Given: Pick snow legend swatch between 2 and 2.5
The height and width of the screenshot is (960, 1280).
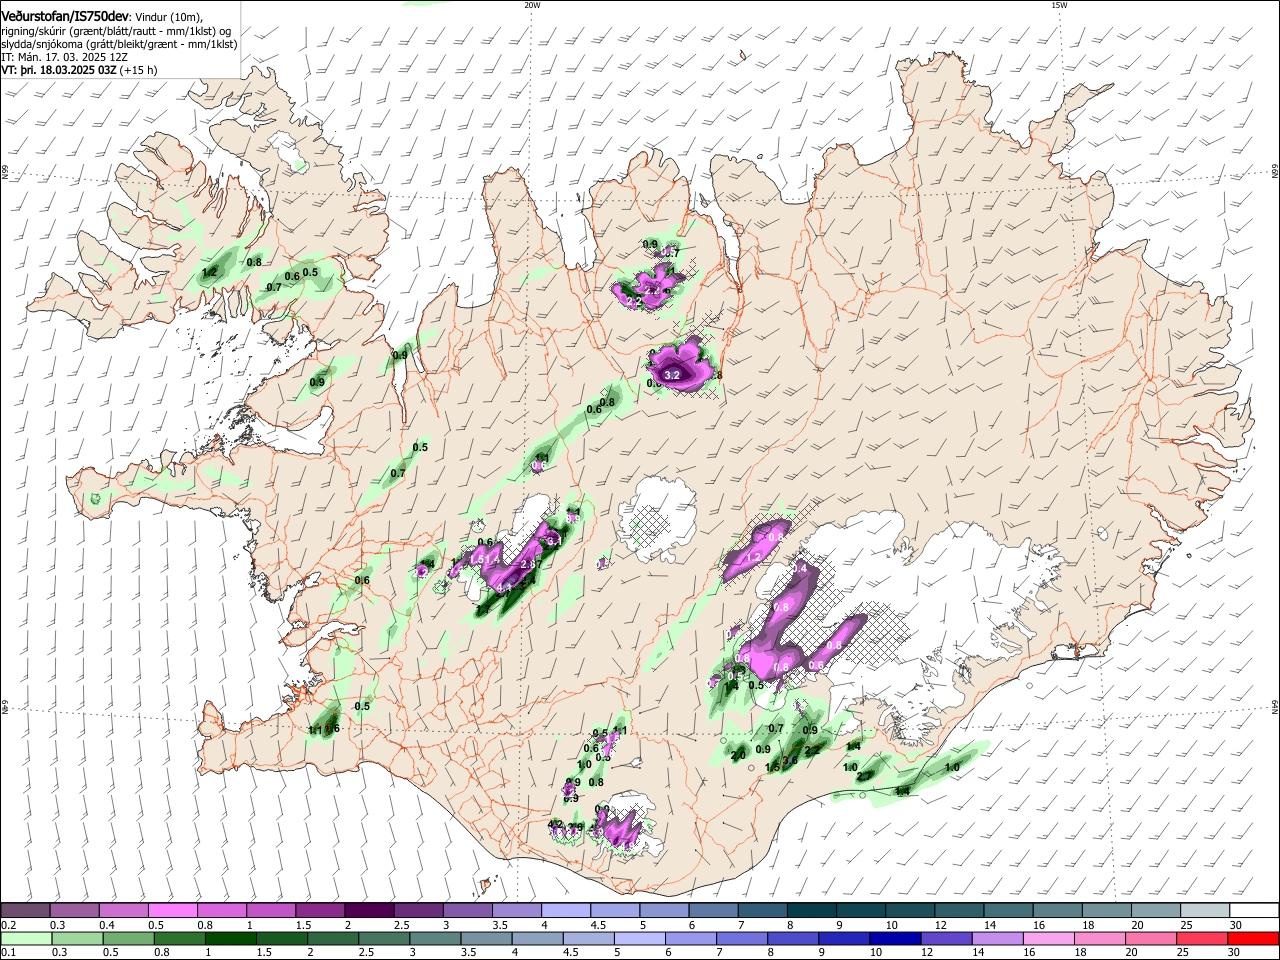Looking at the screenshot, I should click(369, 911).
